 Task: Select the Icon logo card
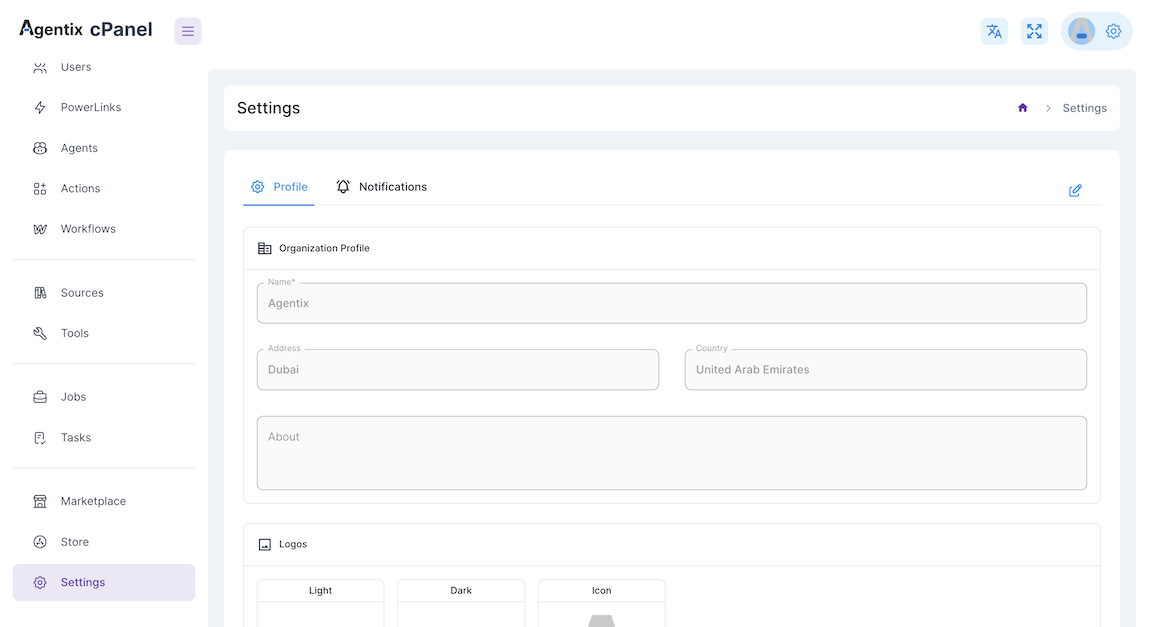point(602,603)
